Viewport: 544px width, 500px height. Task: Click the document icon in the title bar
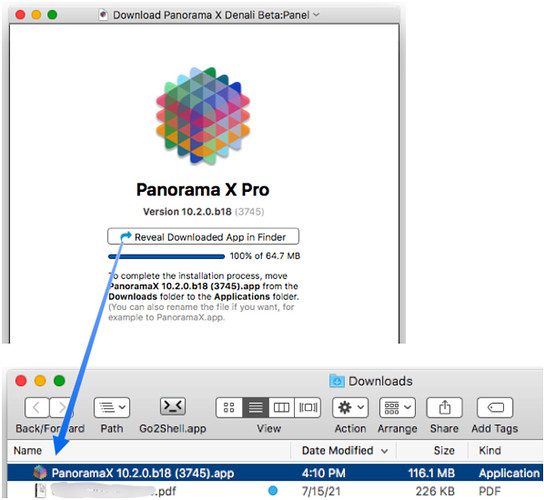103,15
